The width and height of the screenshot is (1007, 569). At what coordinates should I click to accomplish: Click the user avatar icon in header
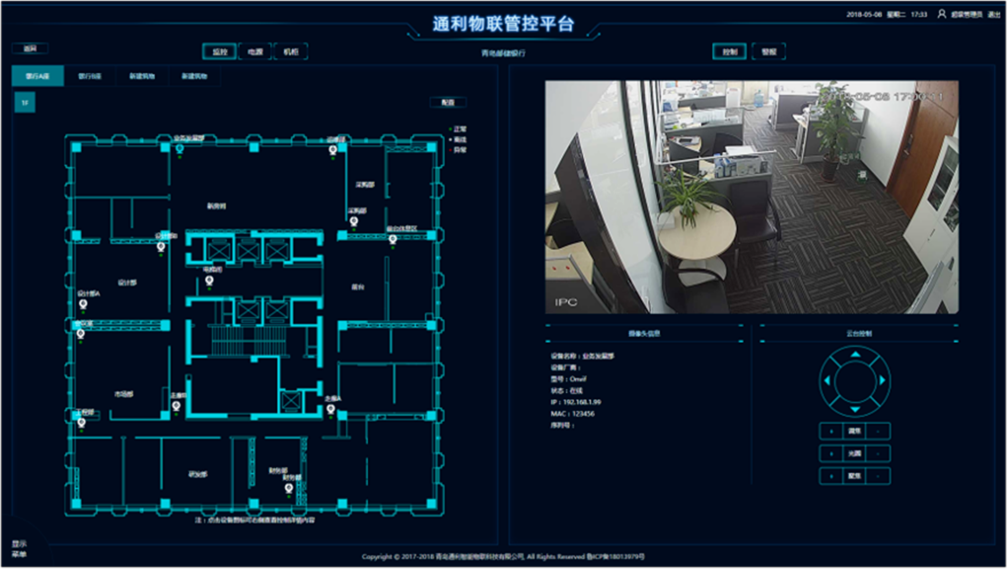click(x=941, y=15)
